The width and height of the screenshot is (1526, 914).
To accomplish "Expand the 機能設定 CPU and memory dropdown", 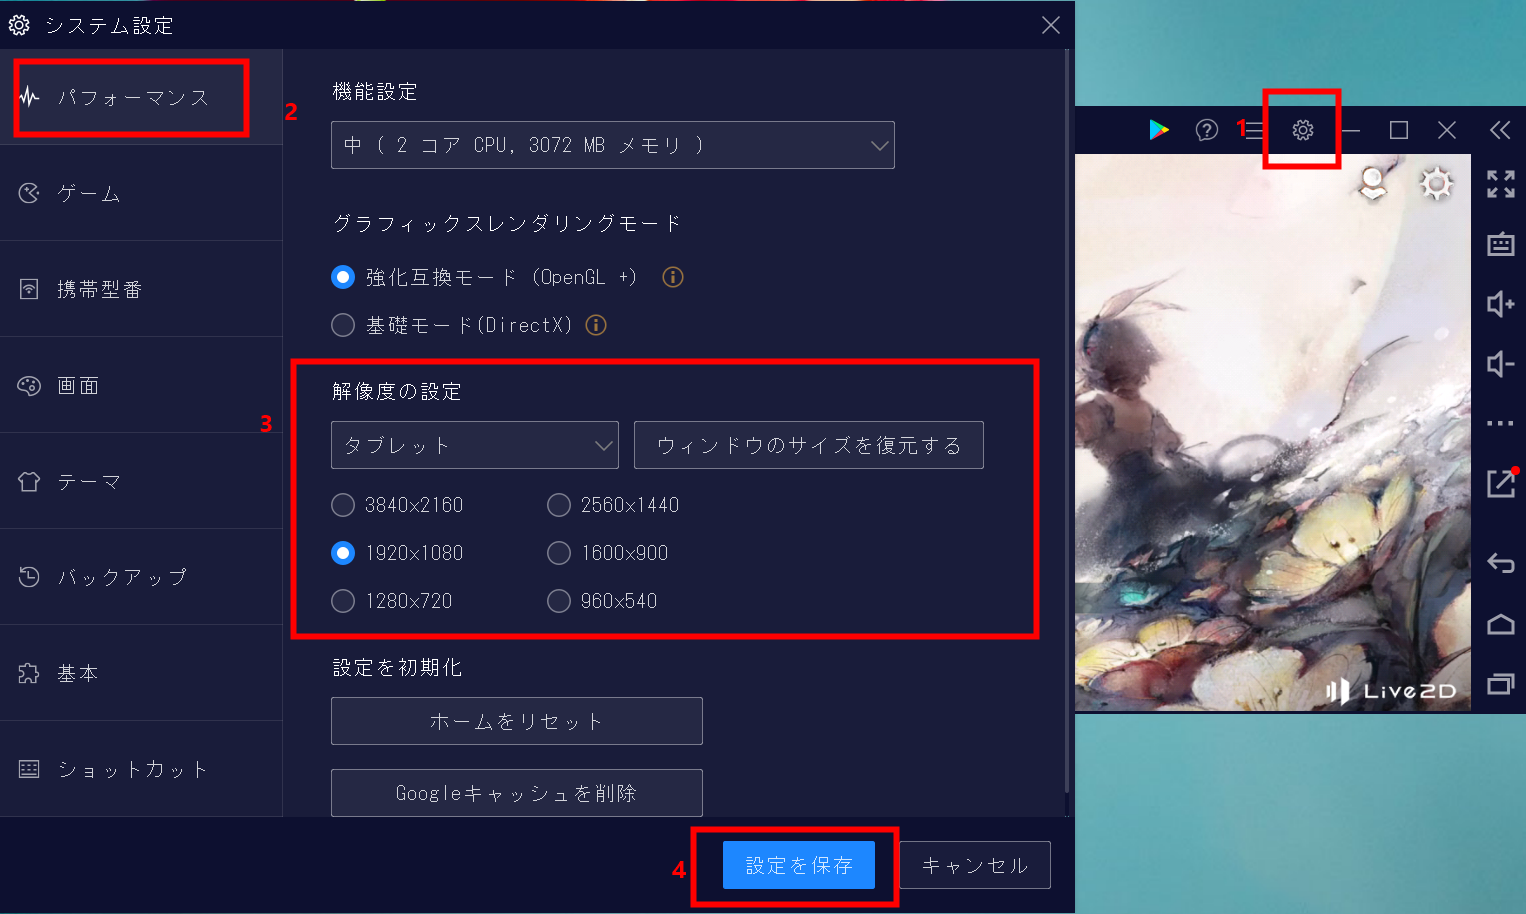I will click(x=613, y=145).
